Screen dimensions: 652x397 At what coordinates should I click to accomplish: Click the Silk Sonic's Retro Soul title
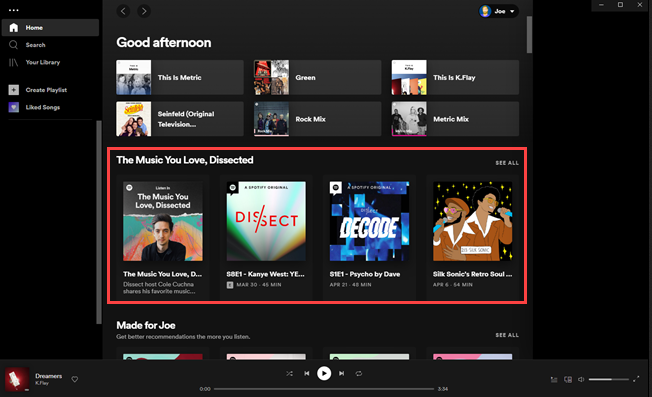[472, 274]
